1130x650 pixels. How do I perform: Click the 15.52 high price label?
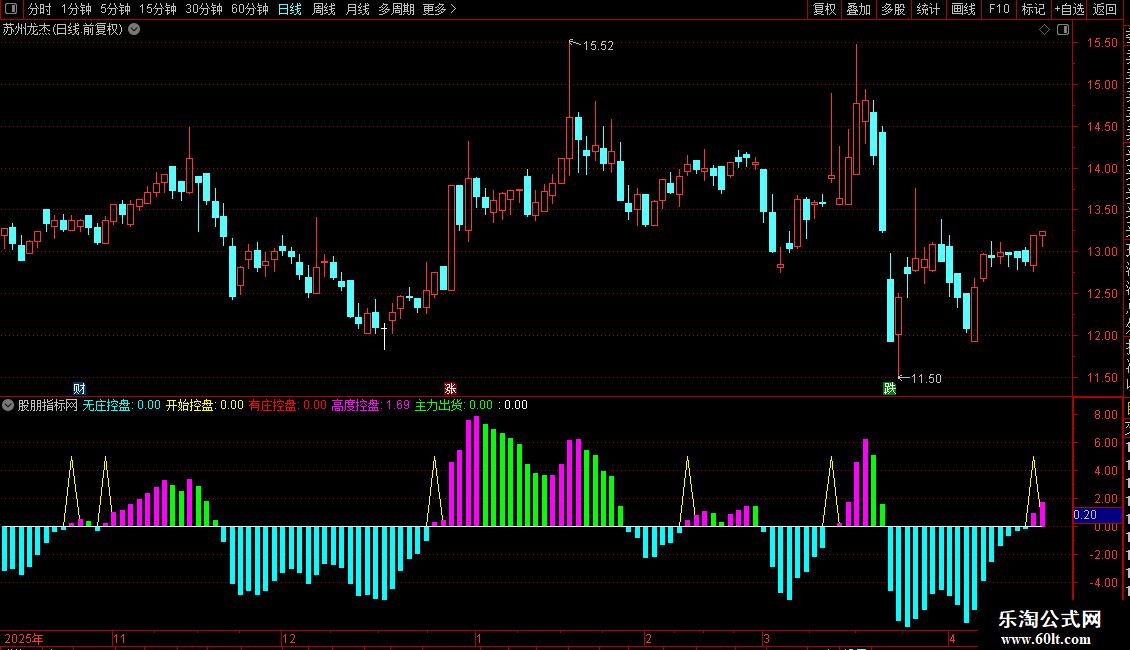598,45
